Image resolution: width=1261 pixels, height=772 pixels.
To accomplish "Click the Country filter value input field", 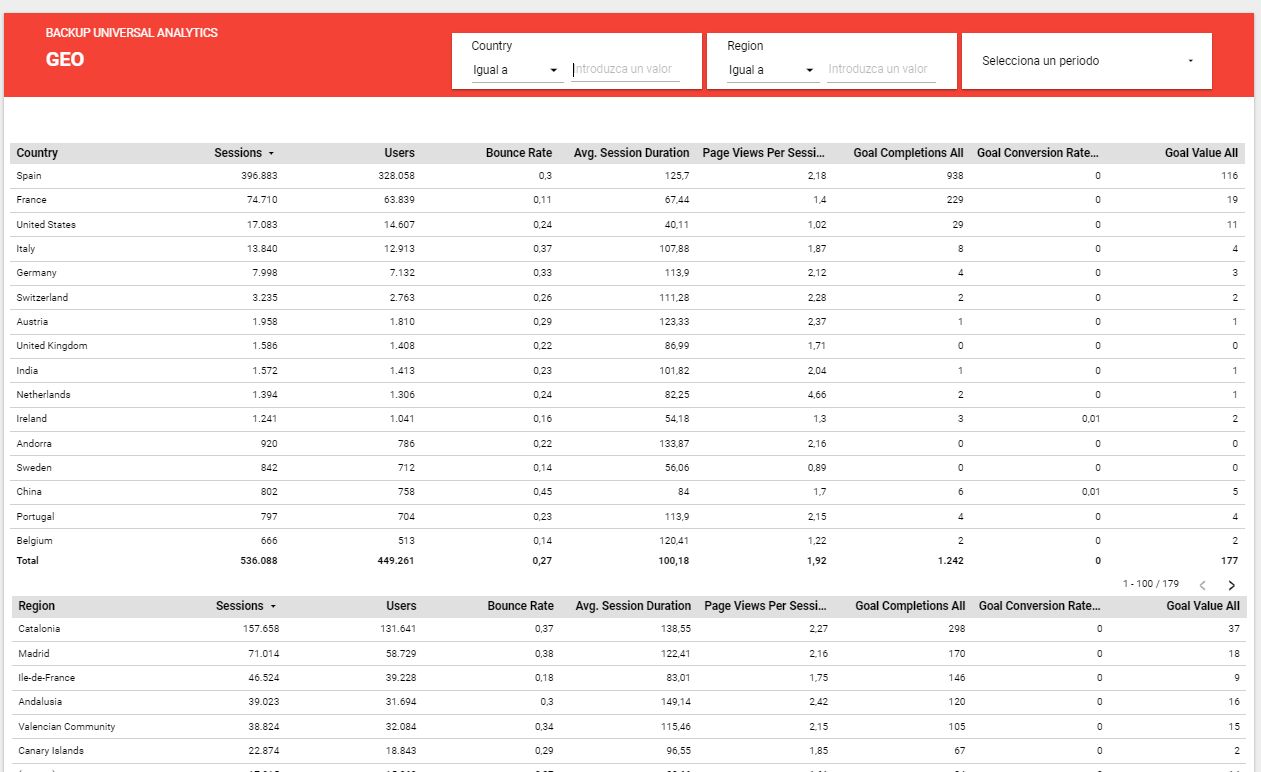I will [x=625, y=70].
